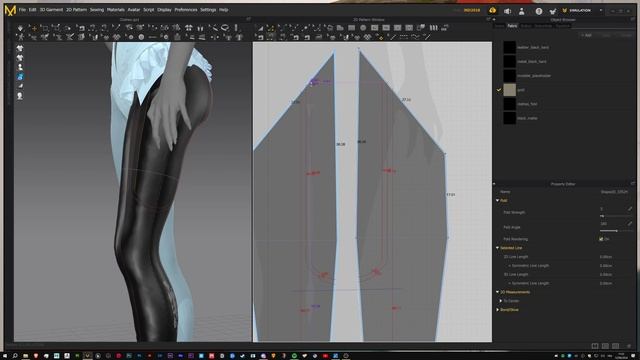Open Windows taskbar search
The image size is (640, 360).
[x=15, y=356]
